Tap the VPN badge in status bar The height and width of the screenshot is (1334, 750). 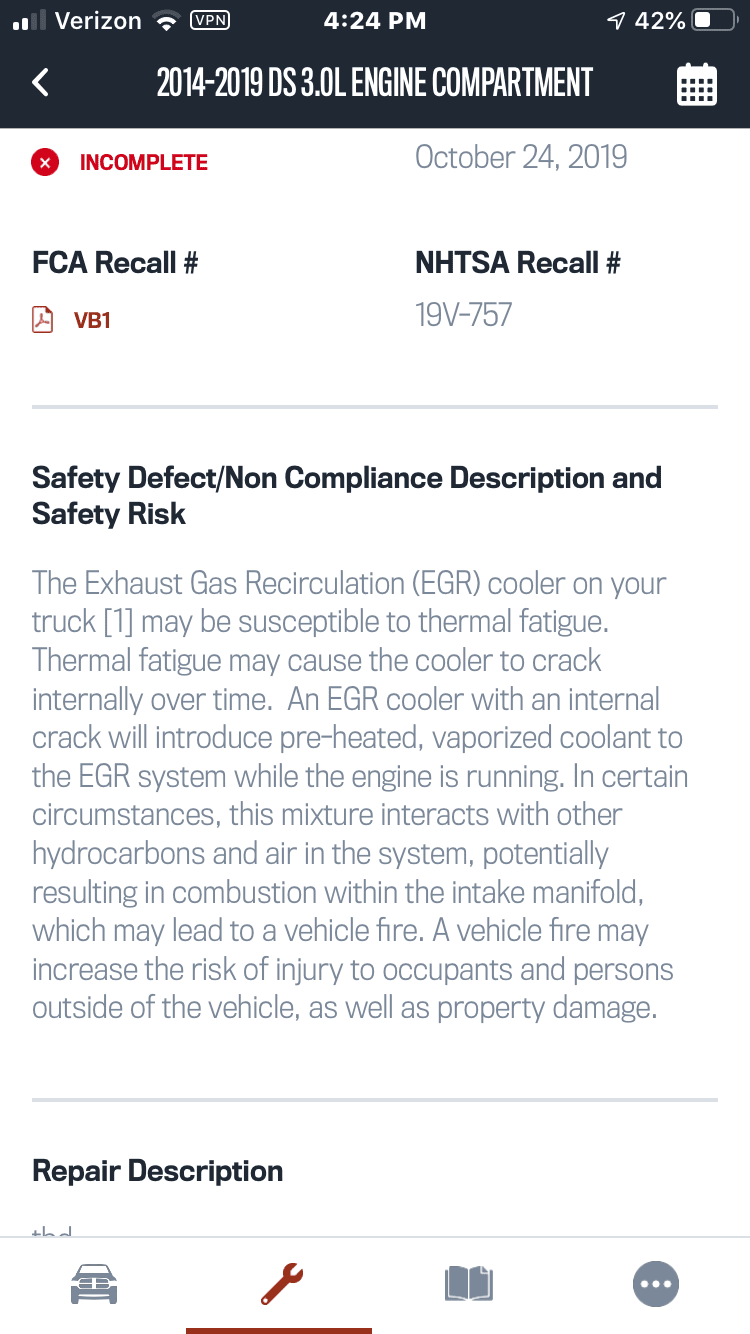(209, 20)
